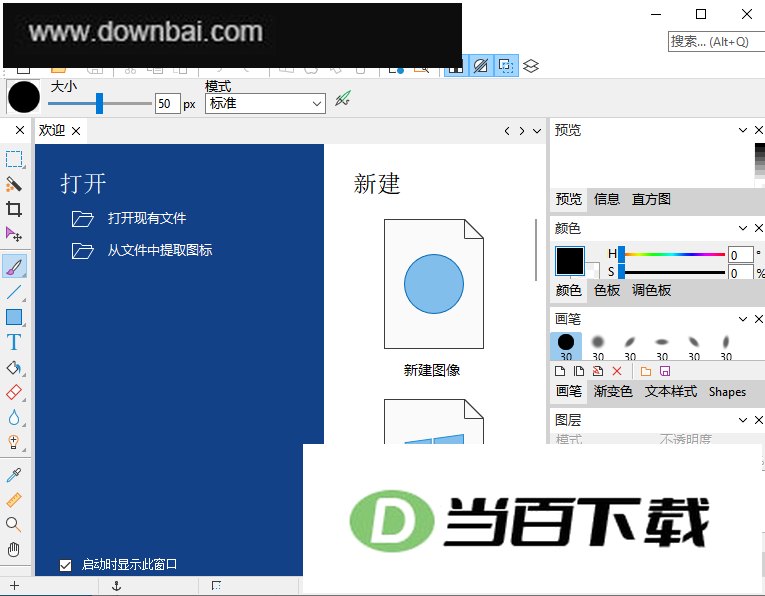The image size is (765, 596).
Task: Click the search box (Alt+Q)
Action: point(716,41)
